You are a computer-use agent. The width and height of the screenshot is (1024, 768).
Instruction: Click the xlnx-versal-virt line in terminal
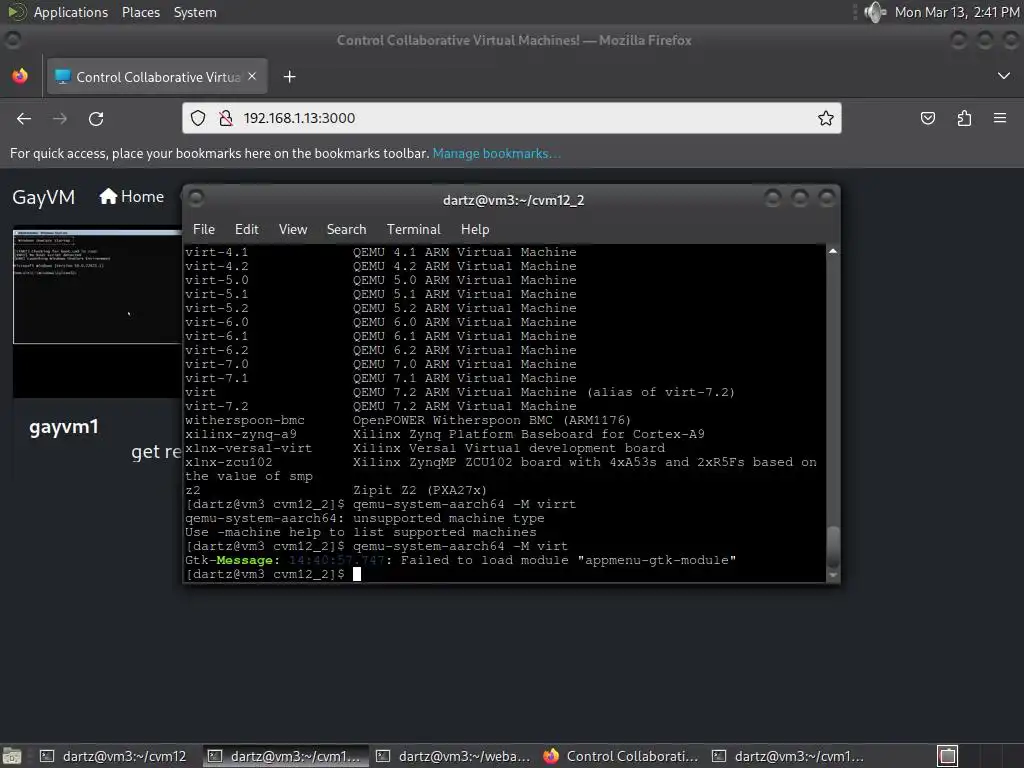425,448
